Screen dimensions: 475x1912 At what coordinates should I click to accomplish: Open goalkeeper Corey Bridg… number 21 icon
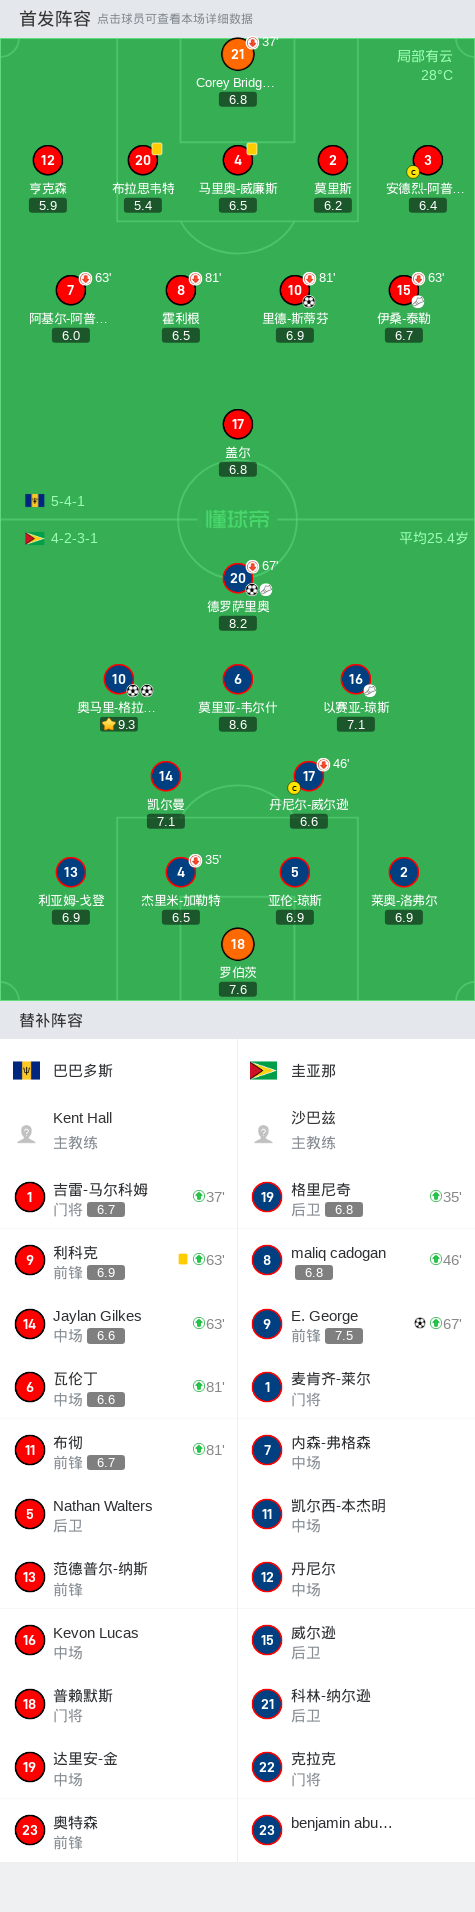[238, 54]
